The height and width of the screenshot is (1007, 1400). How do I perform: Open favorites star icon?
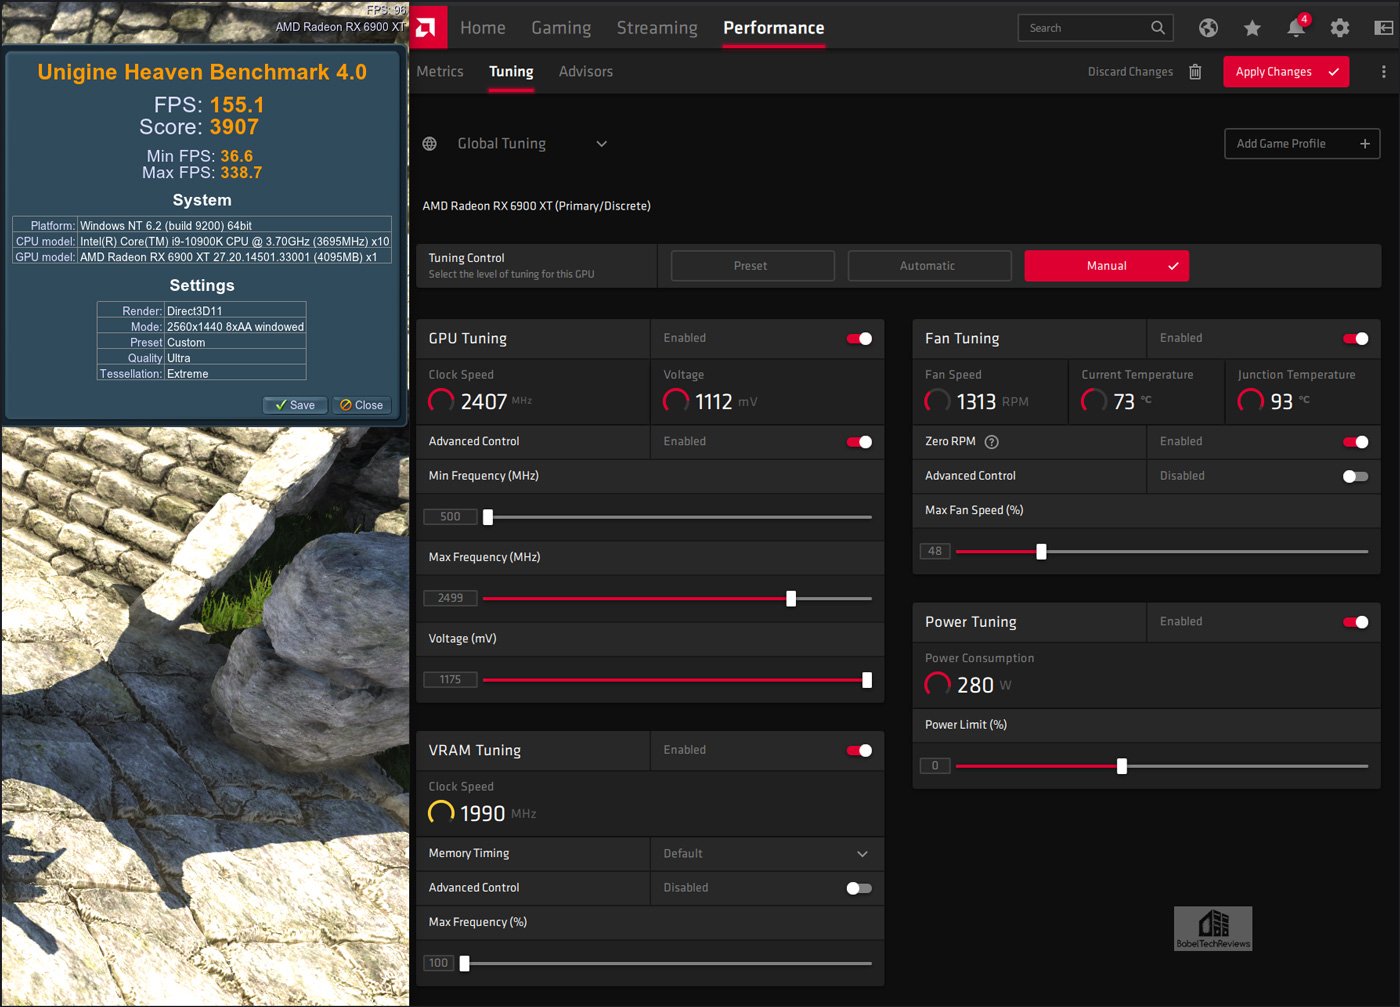pyautogui.click(x=1252, y=28)
